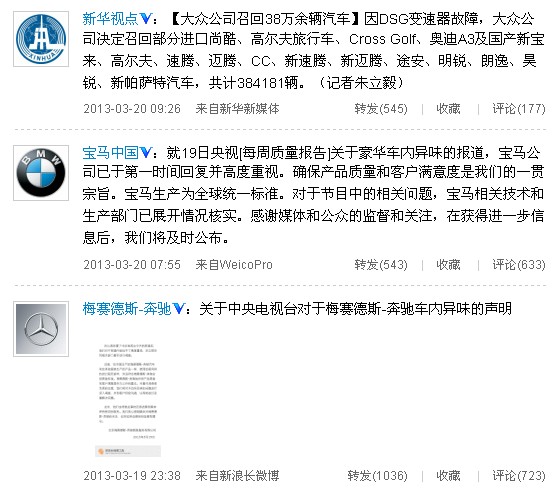Open the 新华视点 account name link
Viewport: 553px width, 491px height.
[x=110, y=19]
